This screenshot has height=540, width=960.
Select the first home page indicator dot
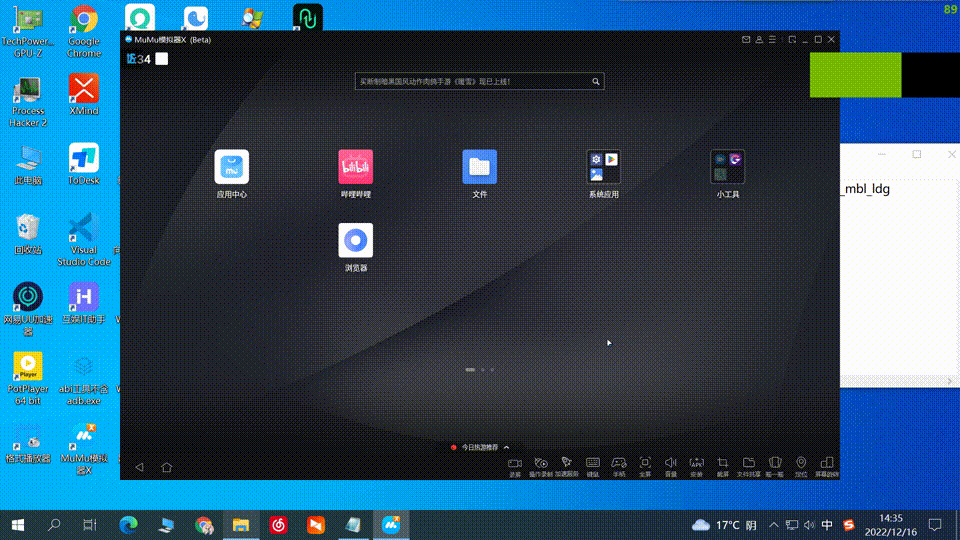470,370
